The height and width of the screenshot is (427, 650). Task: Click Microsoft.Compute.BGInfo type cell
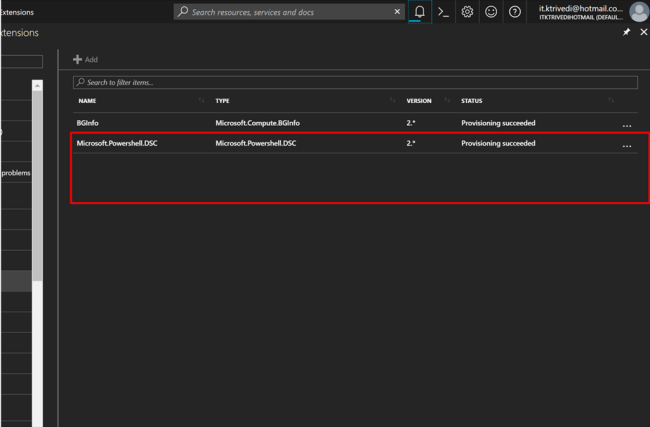click(x=257, y=123)
